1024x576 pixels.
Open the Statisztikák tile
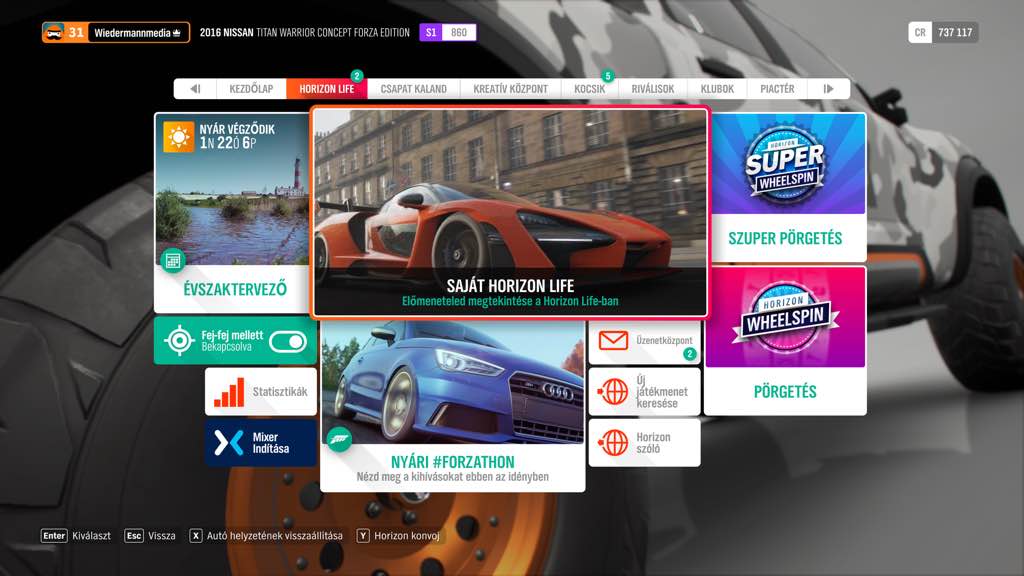261,392
